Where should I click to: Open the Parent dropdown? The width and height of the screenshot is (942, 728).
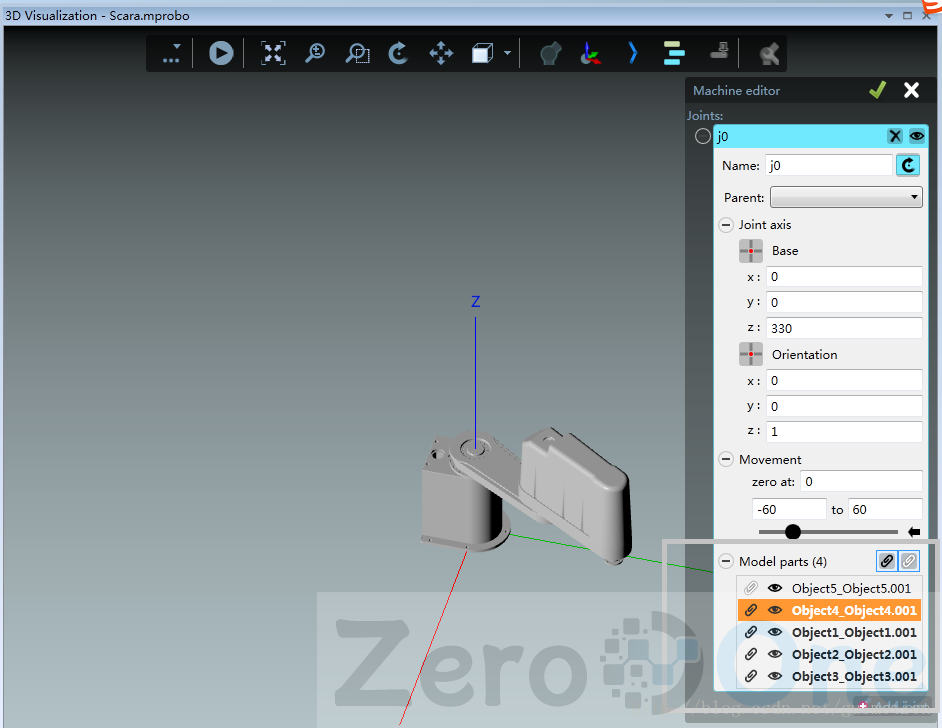[846, 197]
